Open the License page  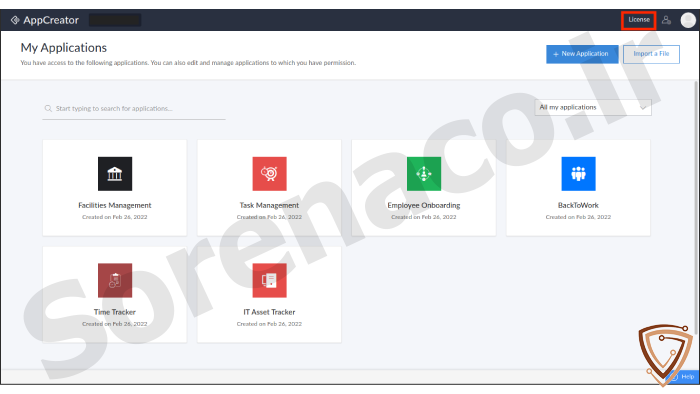pyautogui.click(x=638, y=20)
